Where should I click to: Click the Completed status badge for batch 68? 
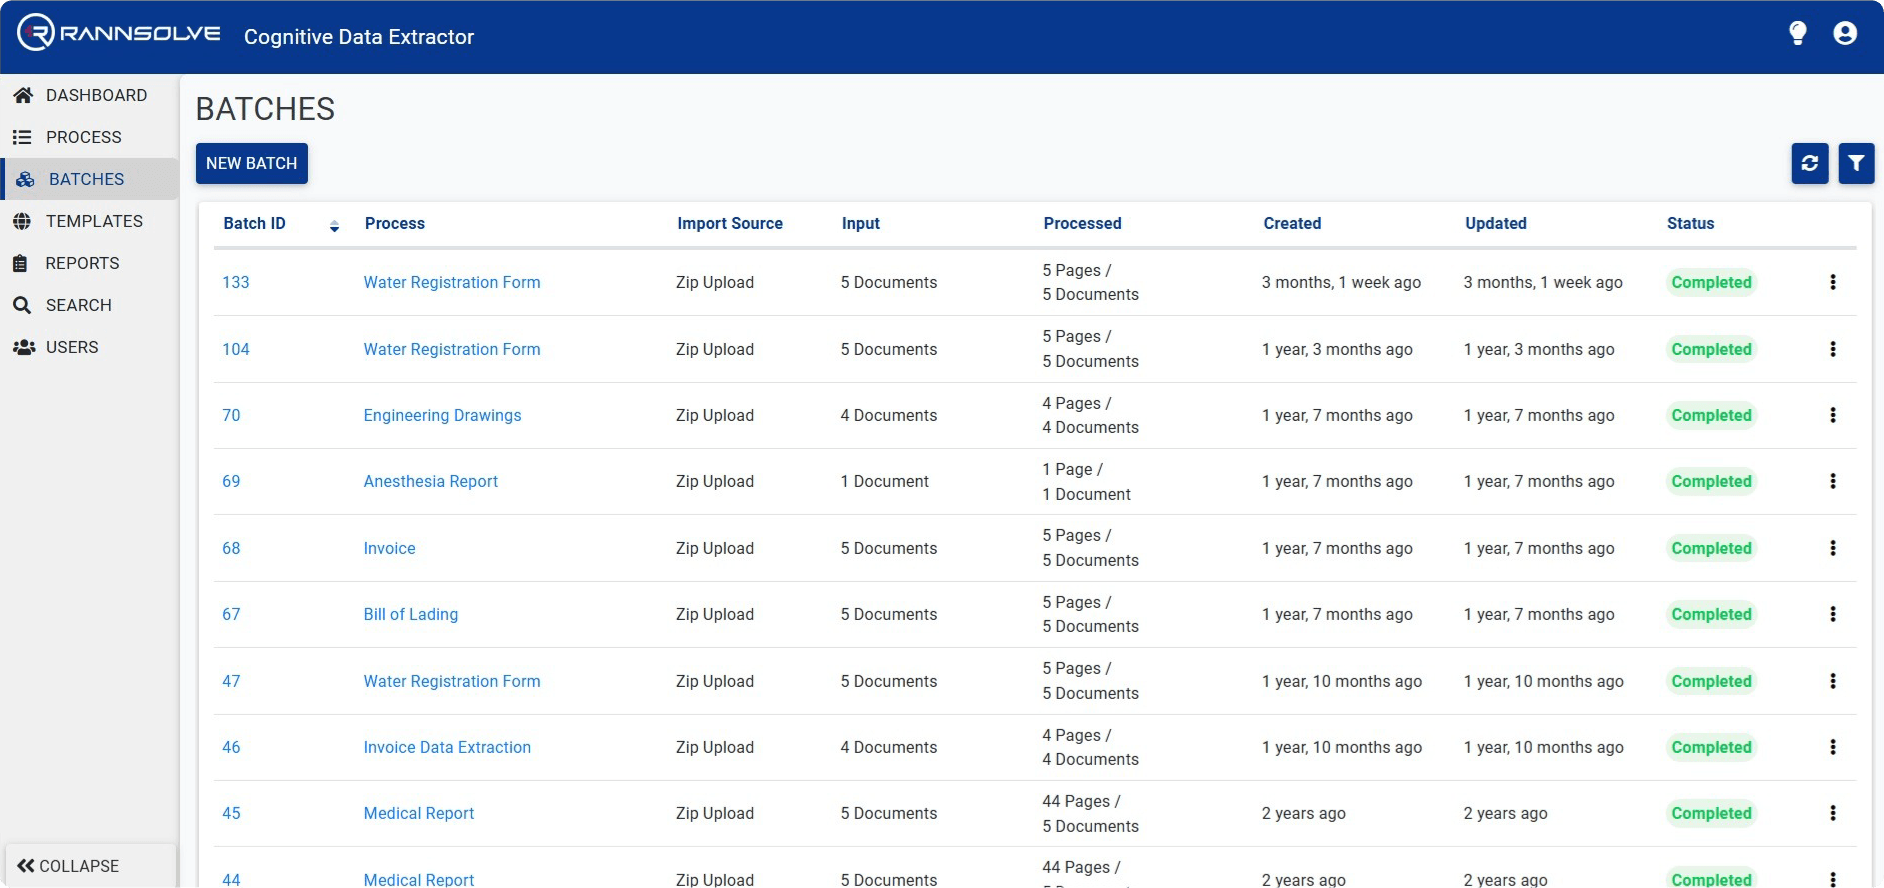1710,548
